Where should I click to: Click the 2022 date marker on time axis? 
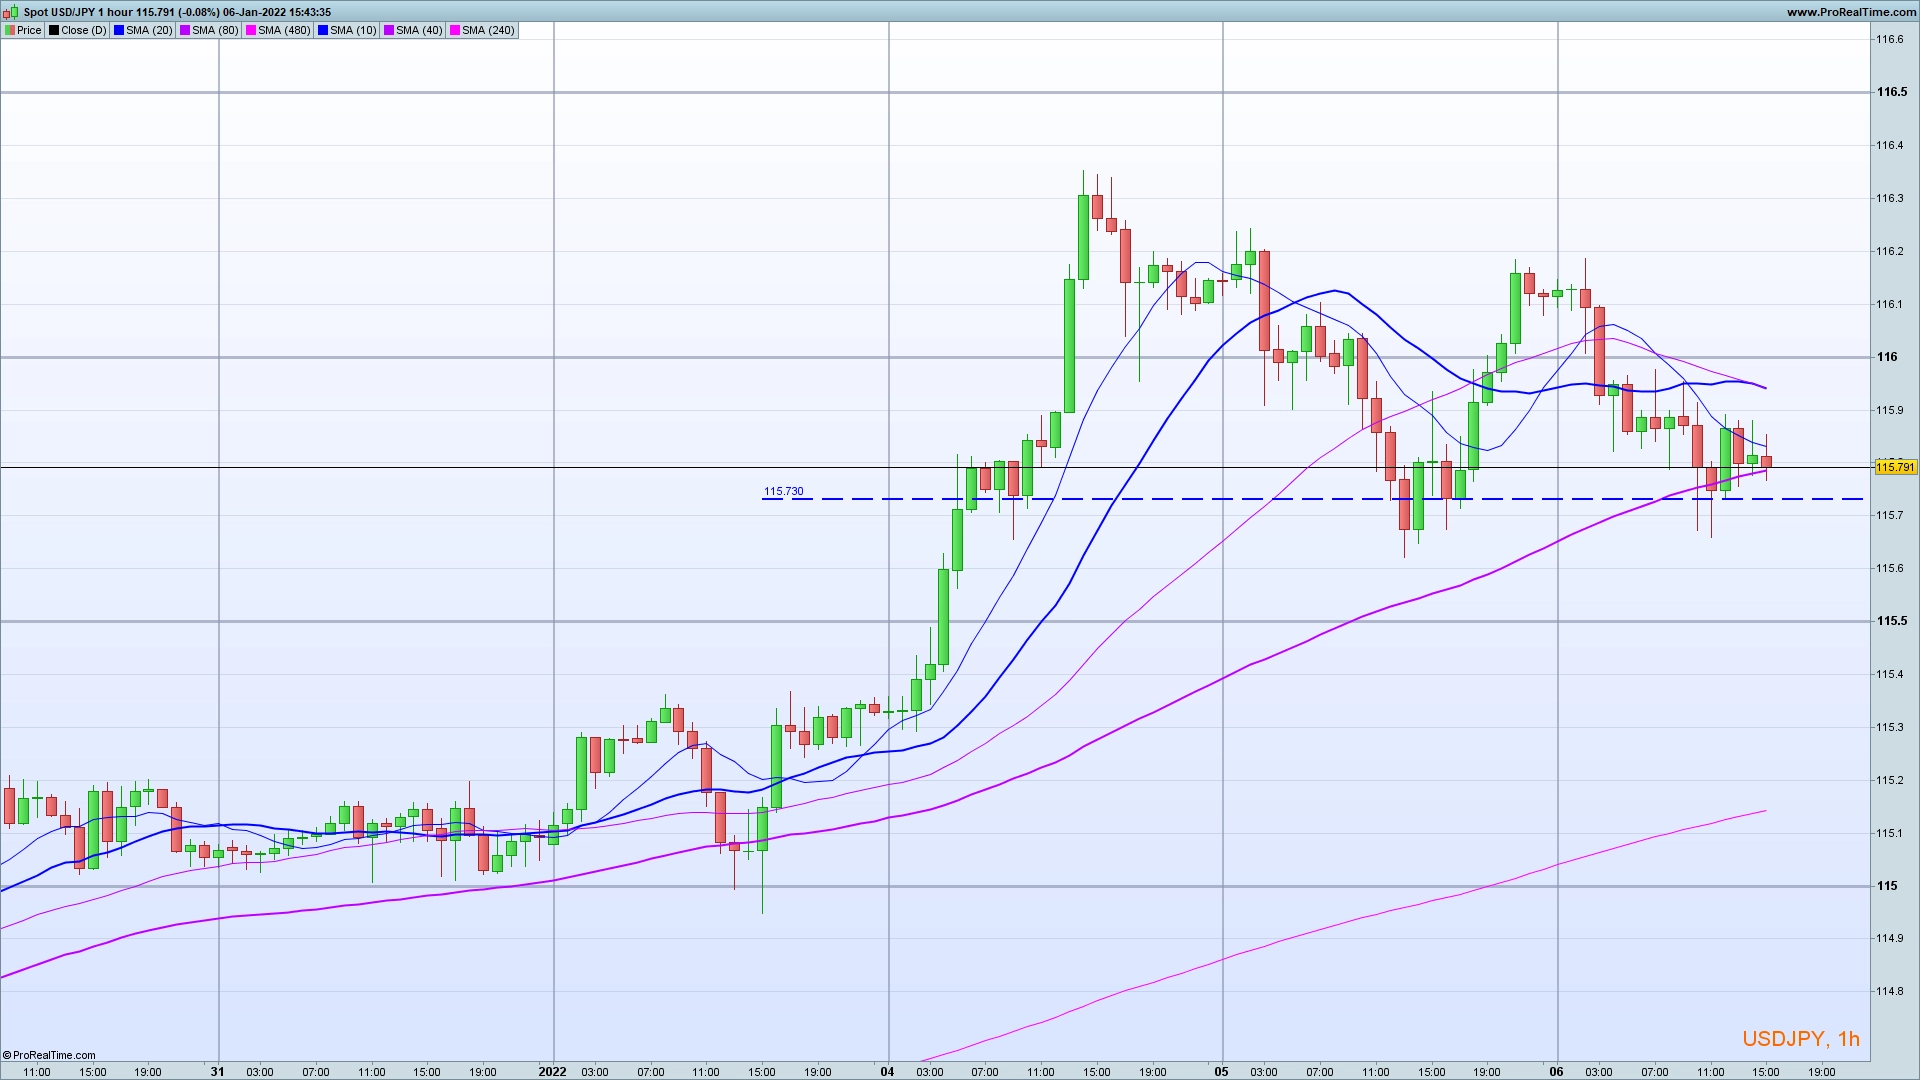(552, 1071)
